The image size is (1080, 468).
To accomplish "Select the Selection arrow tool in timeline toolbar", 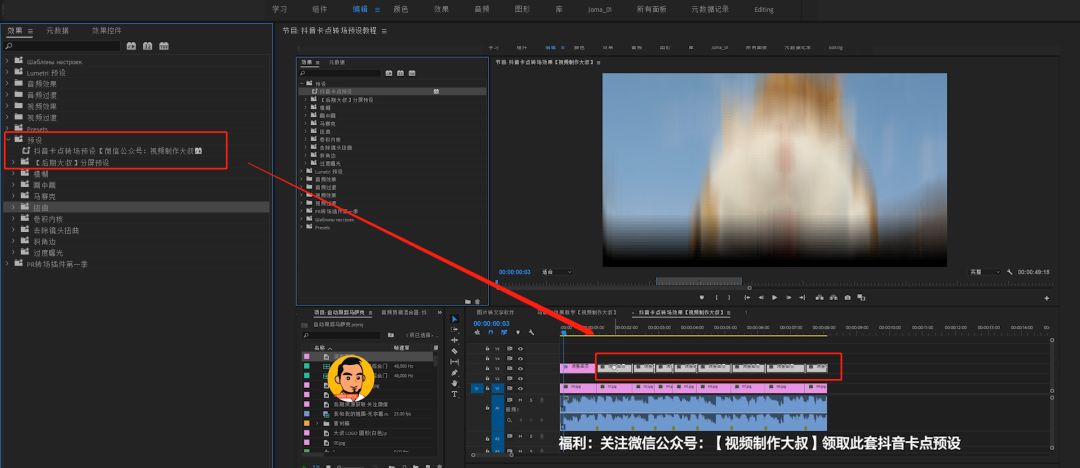I will (x=455, y=319).
